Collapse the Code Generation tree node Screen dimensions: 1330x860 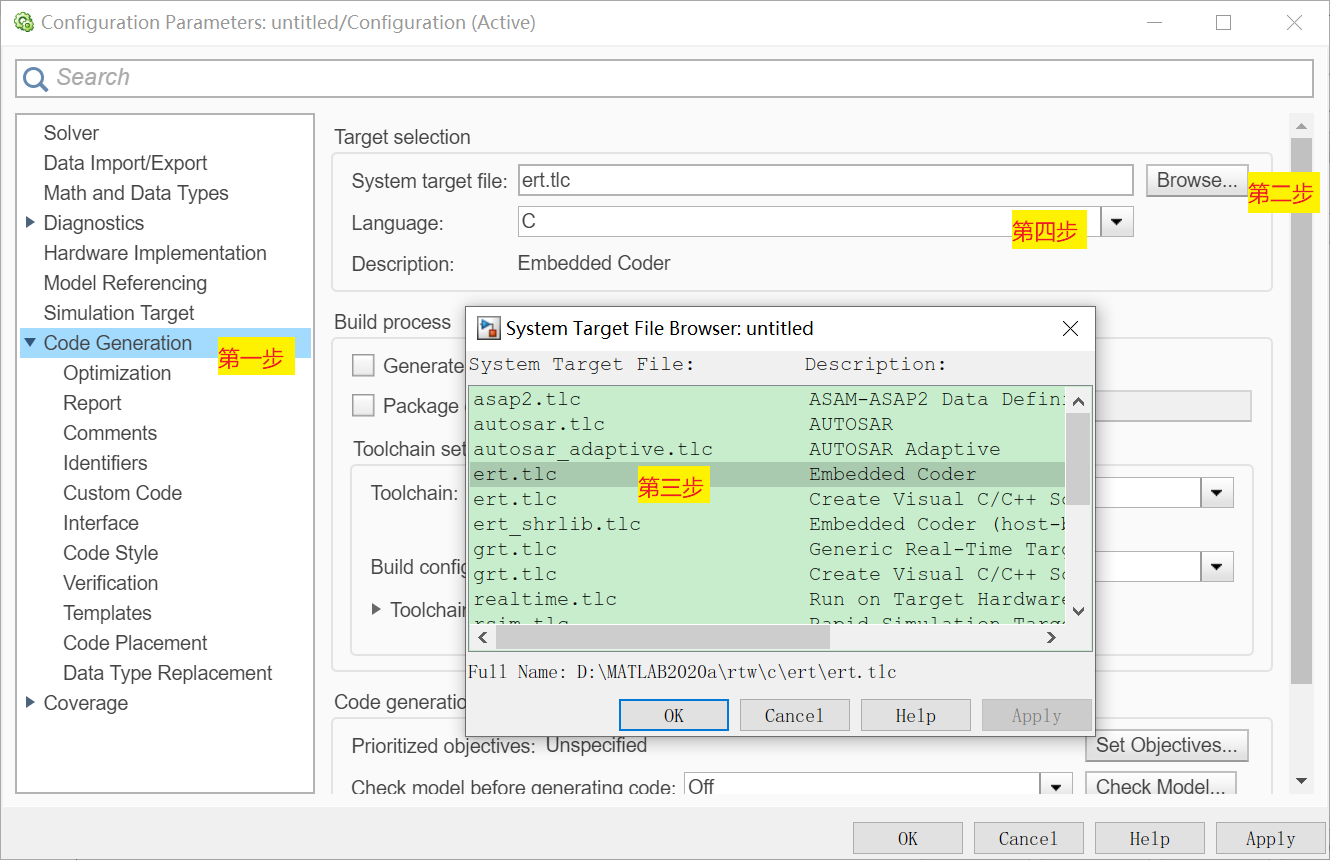30,342
